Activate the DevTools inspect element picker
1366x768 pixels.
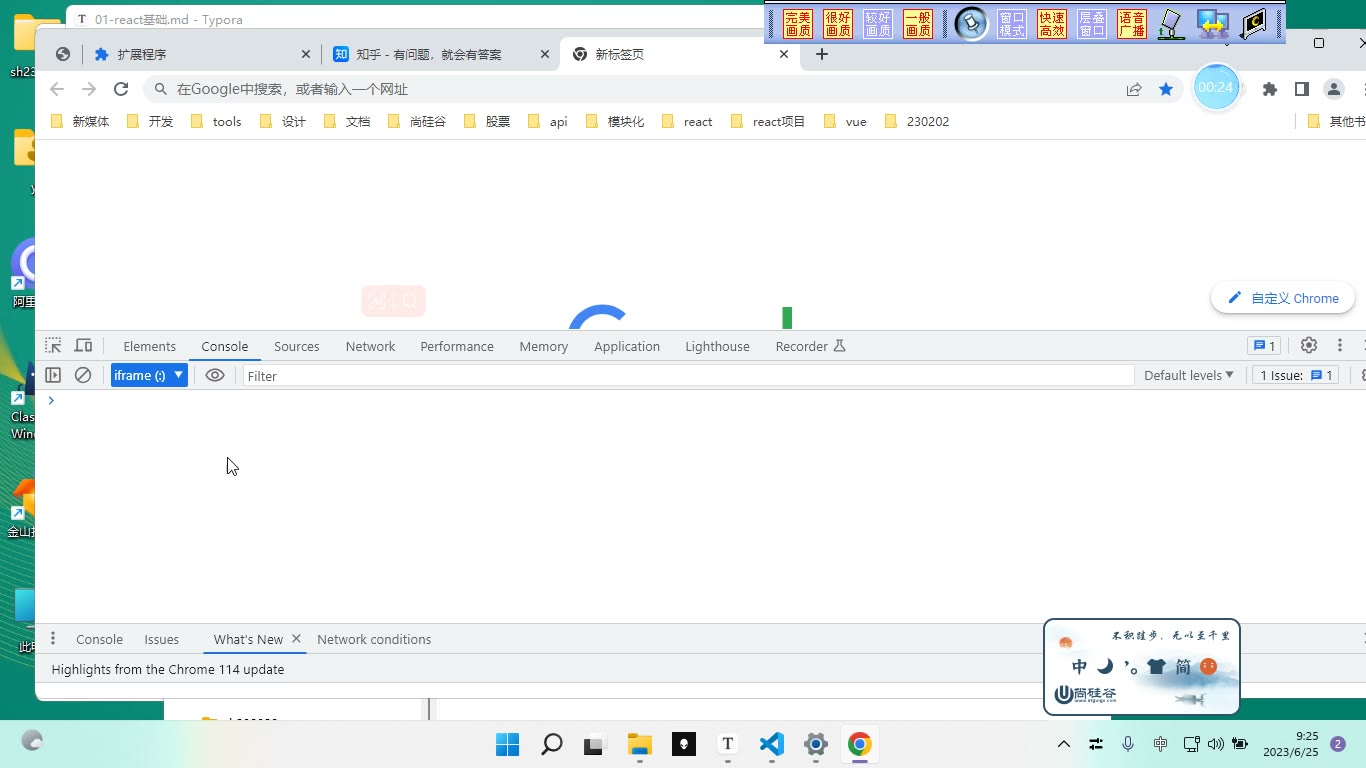coord(53,346)
